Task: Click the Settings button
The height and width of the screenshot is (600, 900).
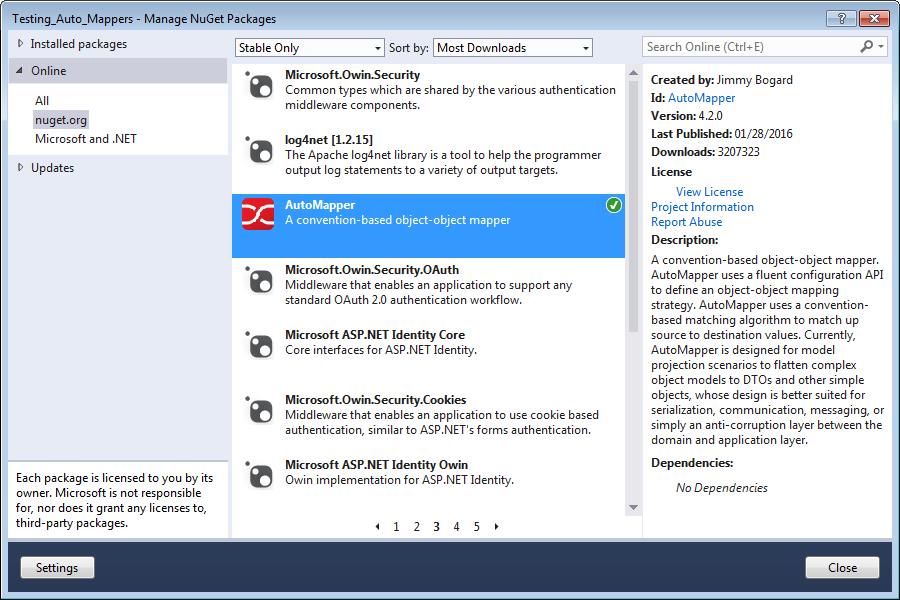Action: (x=57, y=568)
